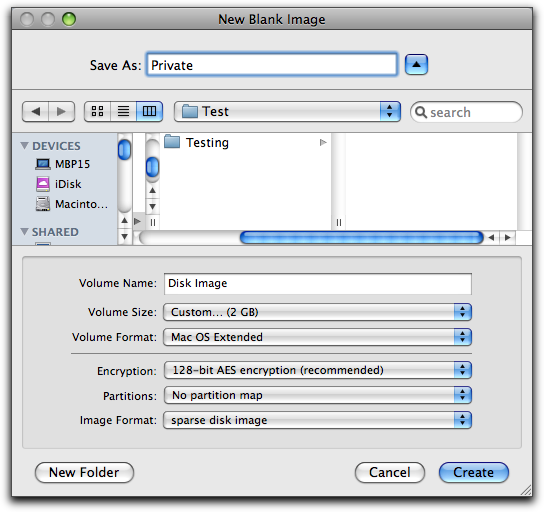Switch to icon view
The width and height of the screenshot is (544, 512).
click(x=97, y=111)
